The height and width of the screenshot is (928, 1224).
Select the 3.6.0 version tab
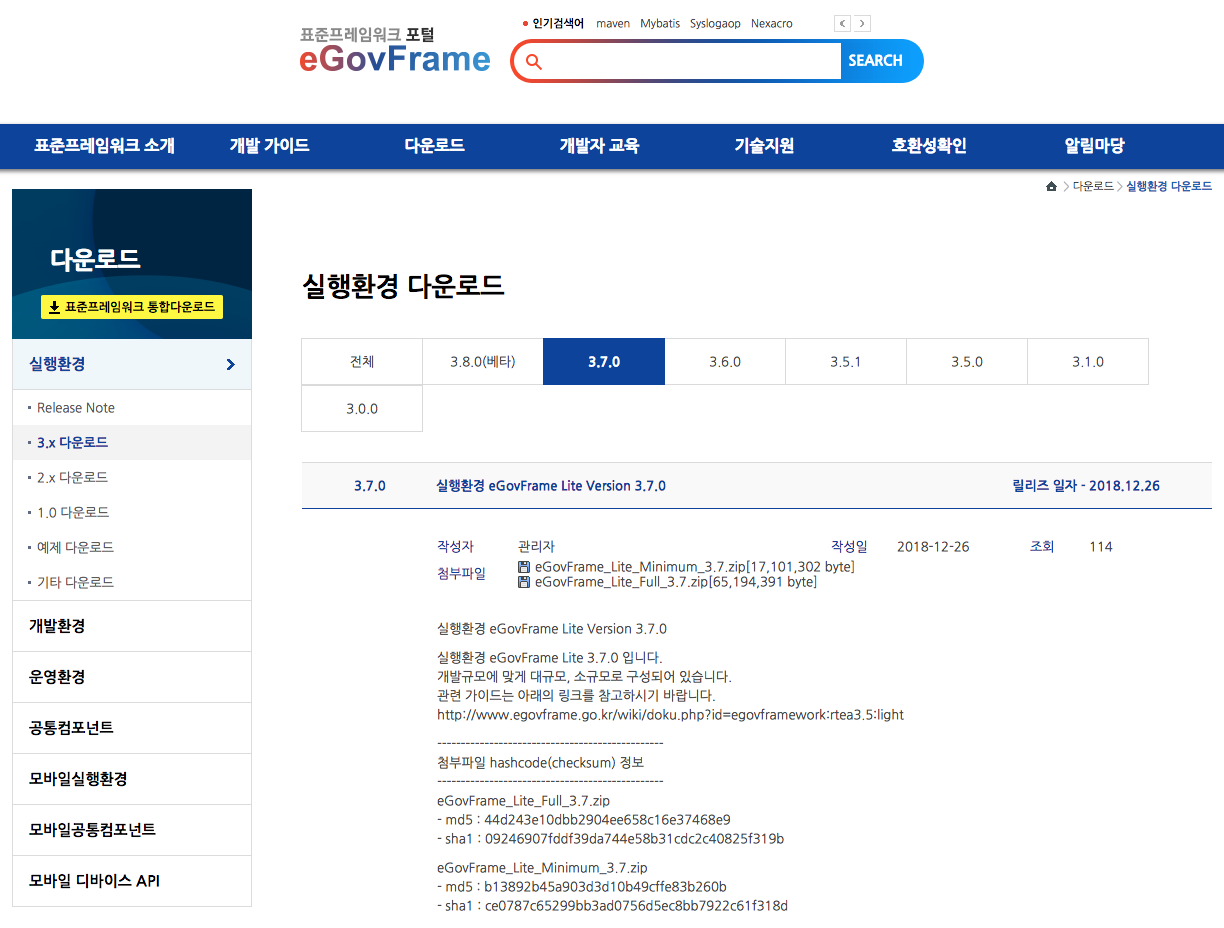(x=725, y=362)
